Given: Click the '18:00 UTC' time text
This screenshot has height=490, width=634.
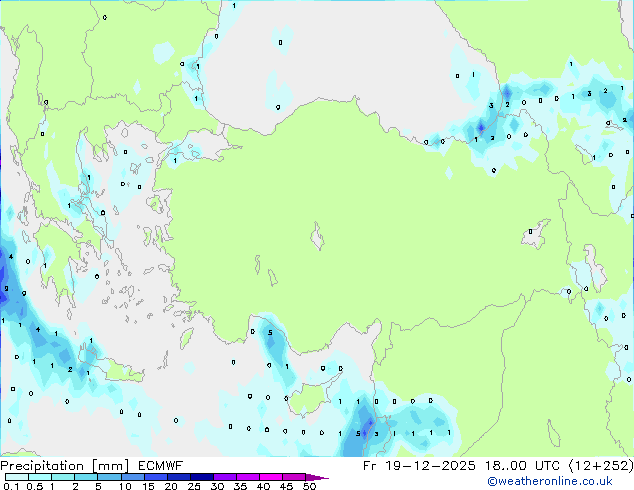Looking at the screenshot, I should click(523, 466).
